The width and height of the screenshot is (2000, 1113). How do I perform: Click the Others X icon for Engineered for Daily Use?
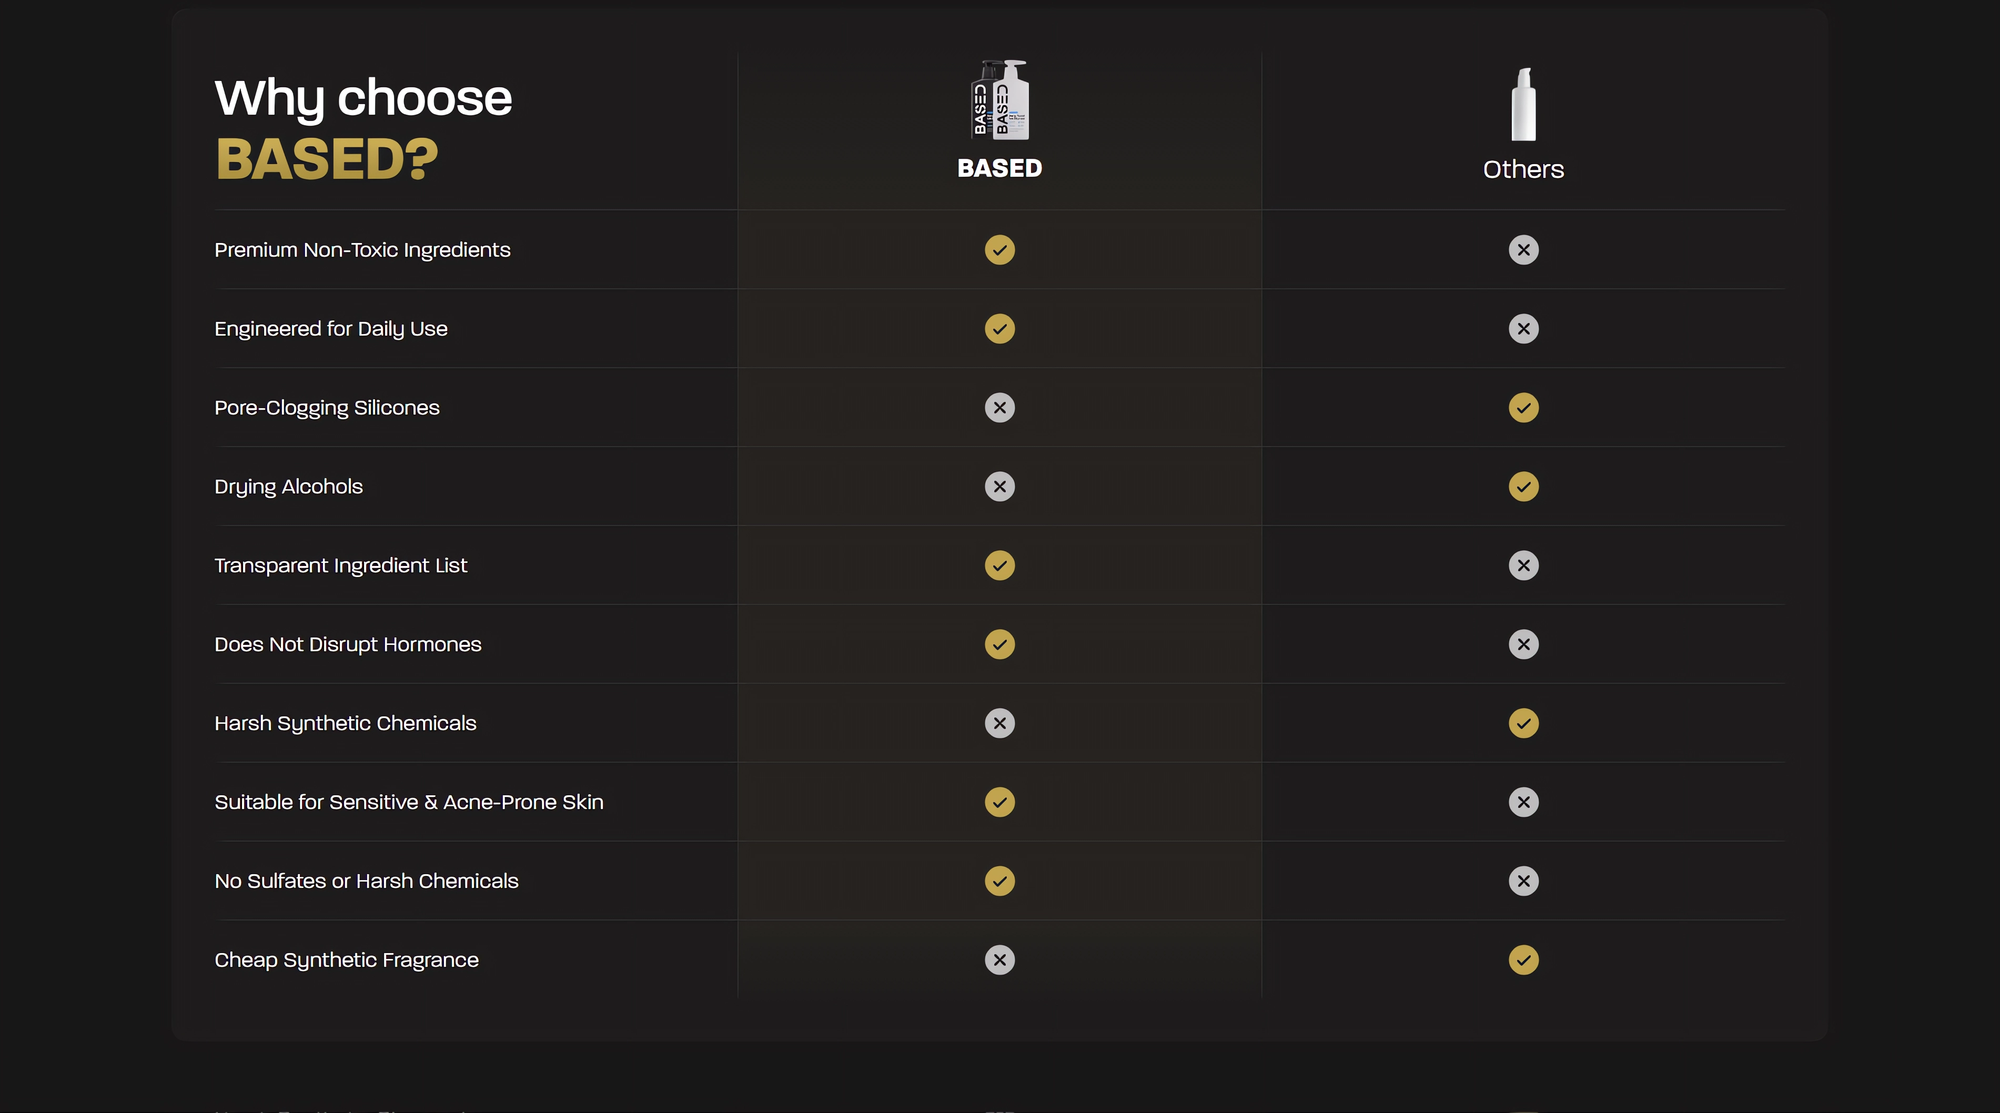[x=1523, y=329]
